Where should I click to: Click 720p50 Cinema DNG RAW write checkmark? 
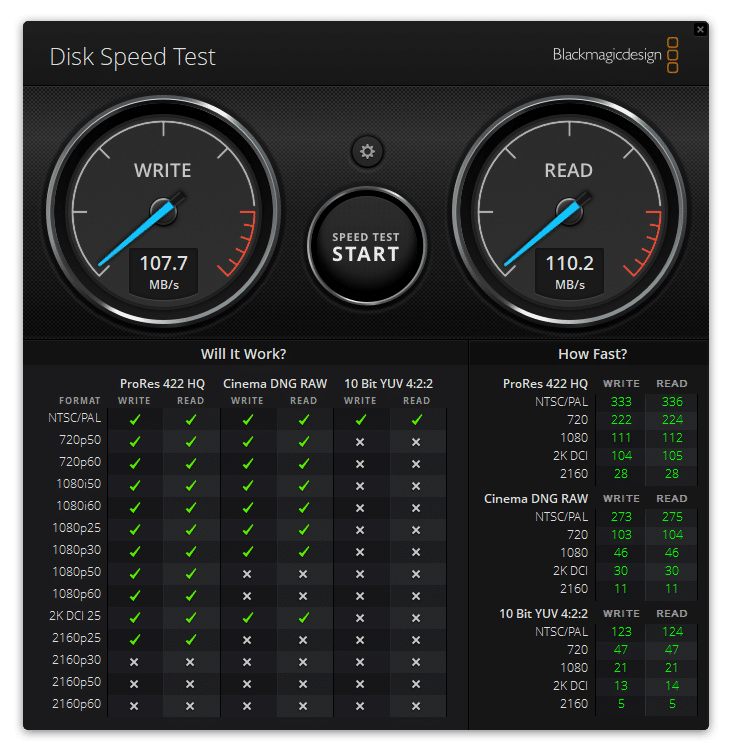coord(247,442)
